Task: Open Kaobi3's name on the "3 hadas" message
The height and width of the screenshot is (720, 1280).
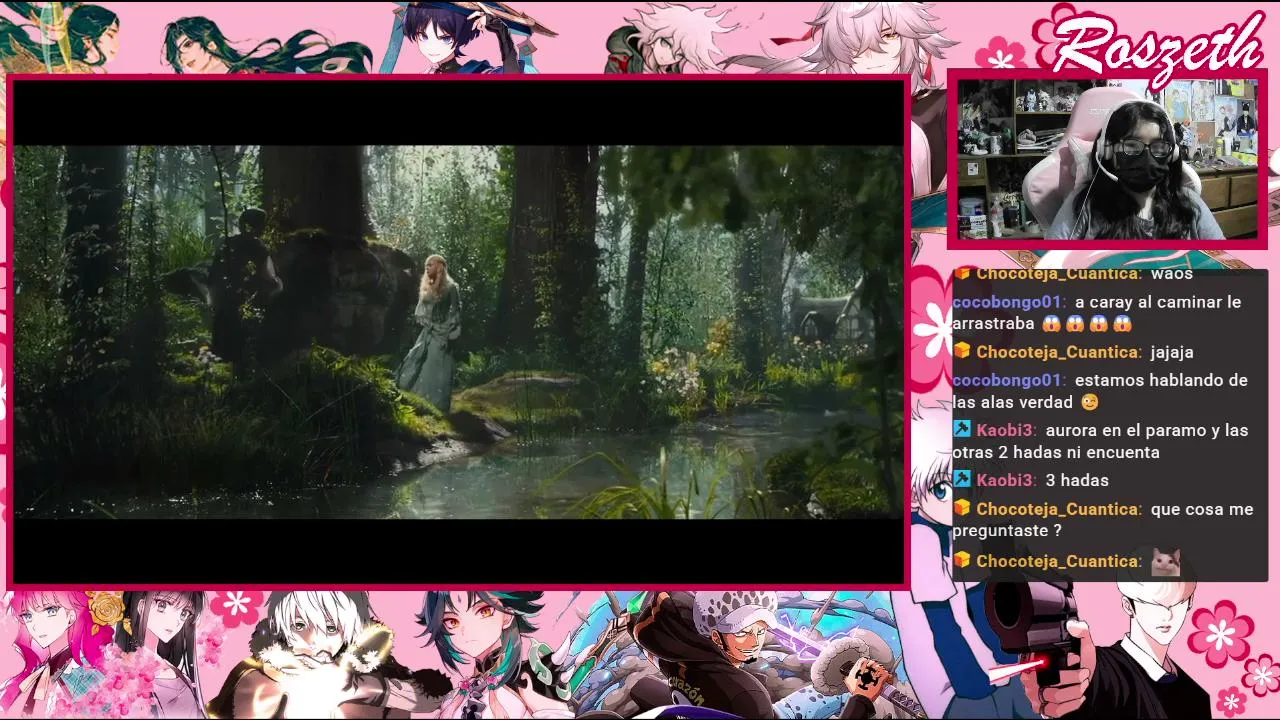Action: click(x=1005, y=480)
